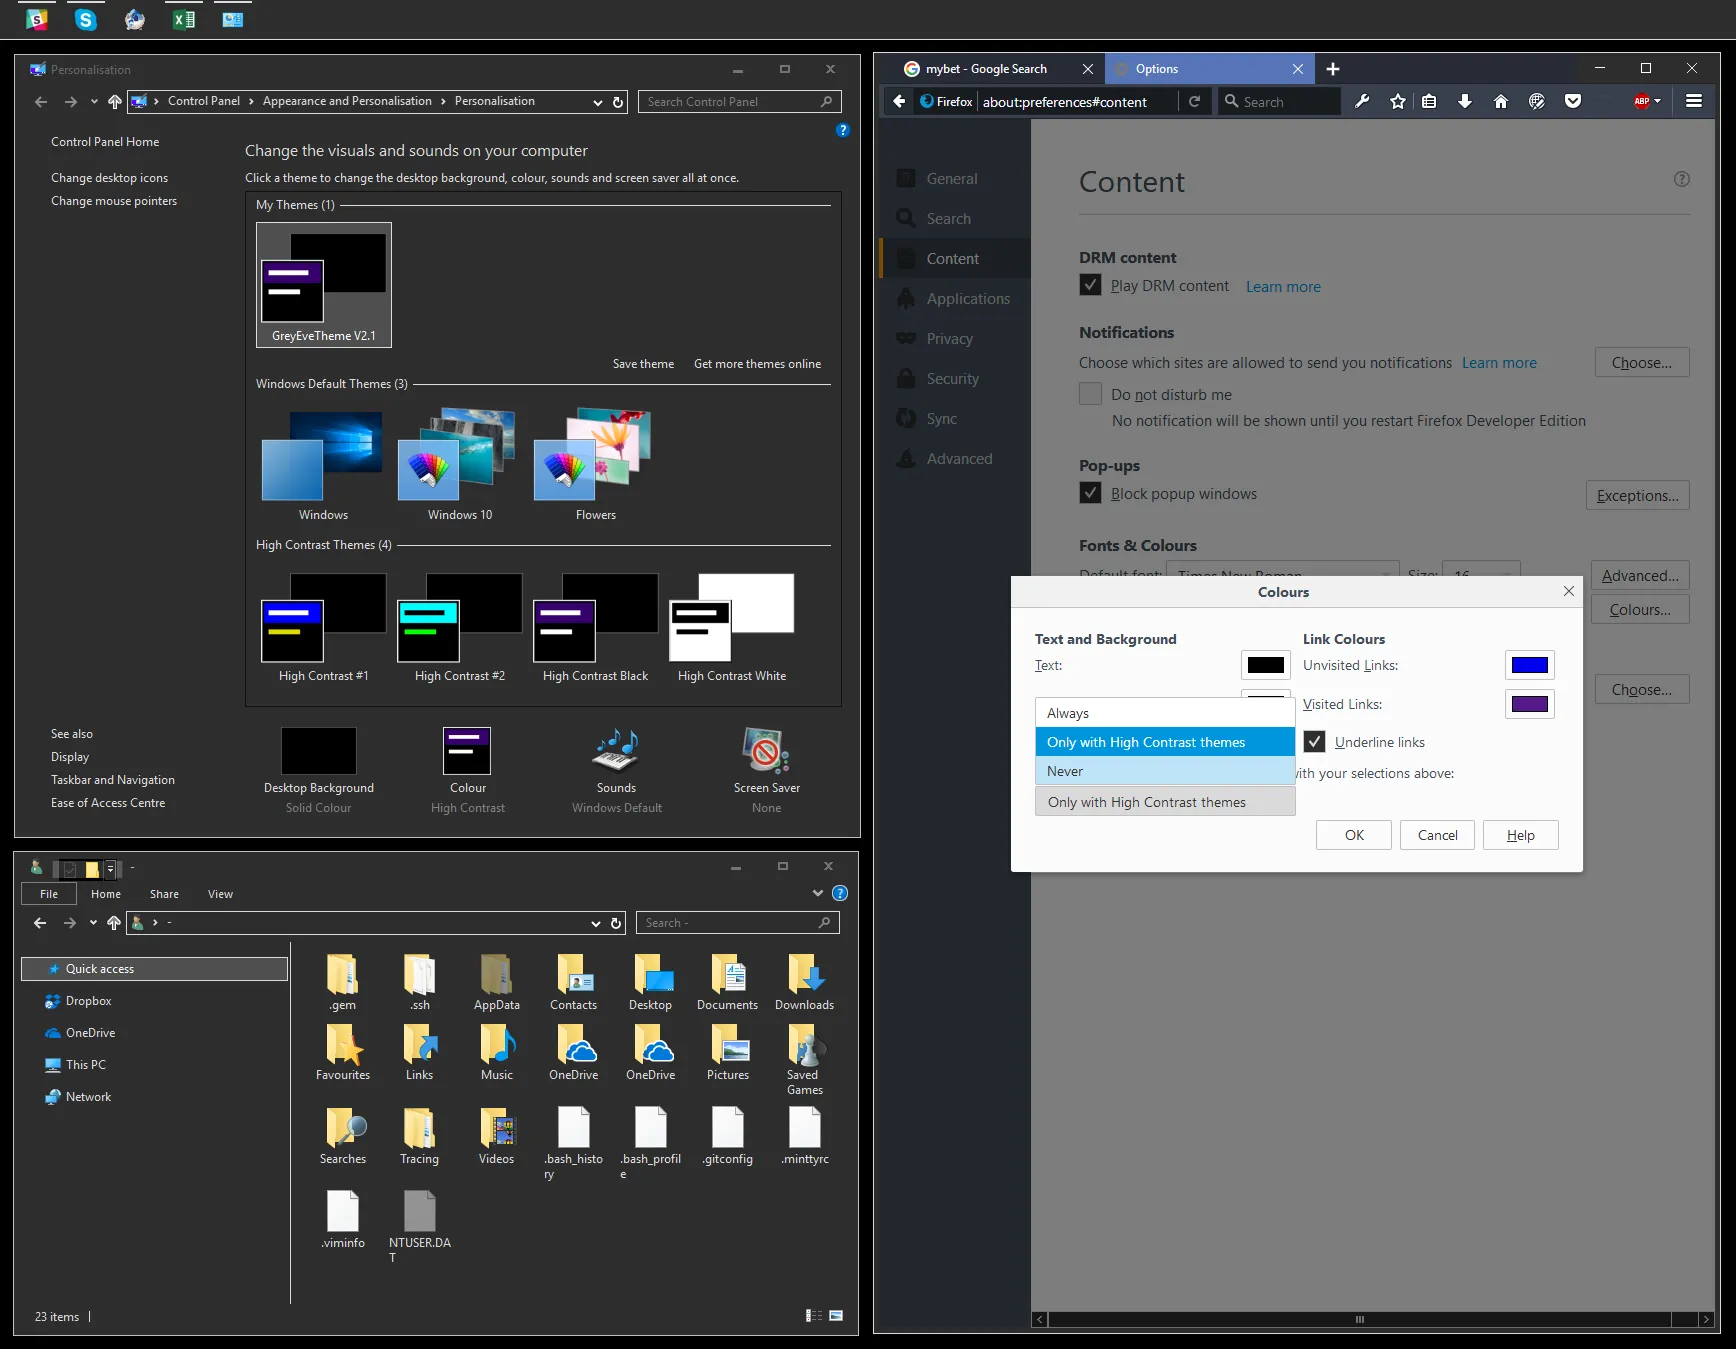The height and width of the screenshot is (1349, 1736).
Task: Open the Adblock Plus dropdown arrow
Action: tap(1658, 101)
